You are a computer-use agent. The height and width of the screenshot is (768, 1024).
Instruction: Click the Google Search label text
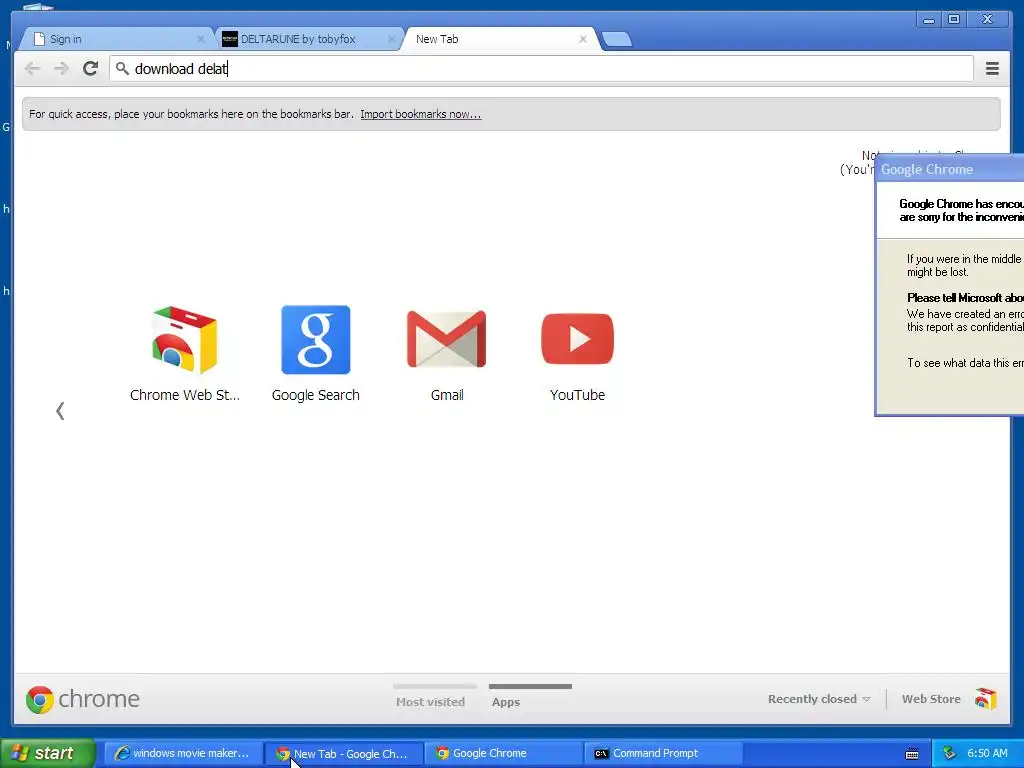(315, 395)
